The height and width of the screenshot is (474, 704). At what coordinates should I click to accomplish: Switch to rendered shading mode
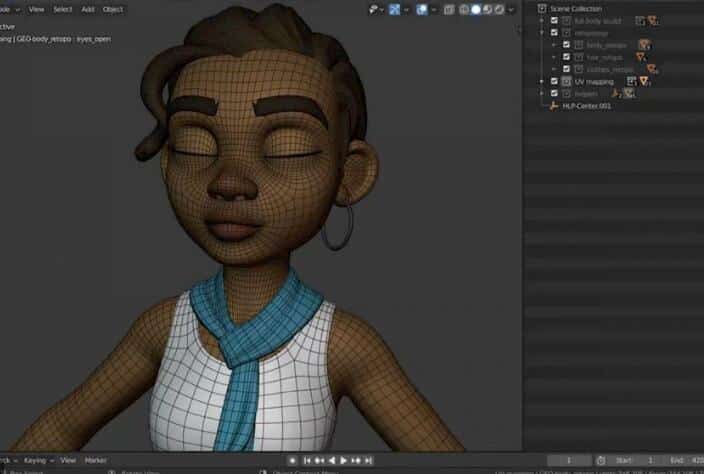pos(499,9)
